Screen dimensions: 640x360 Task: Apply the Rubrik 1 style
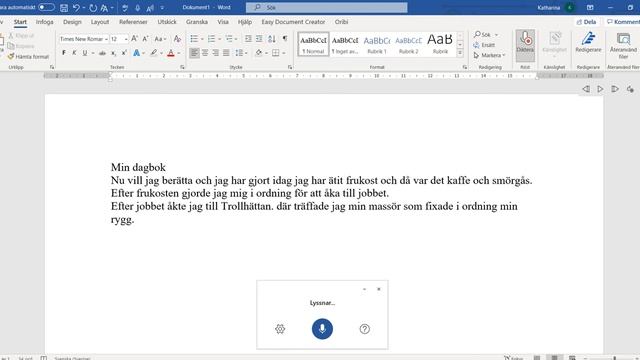pos(377,44)
